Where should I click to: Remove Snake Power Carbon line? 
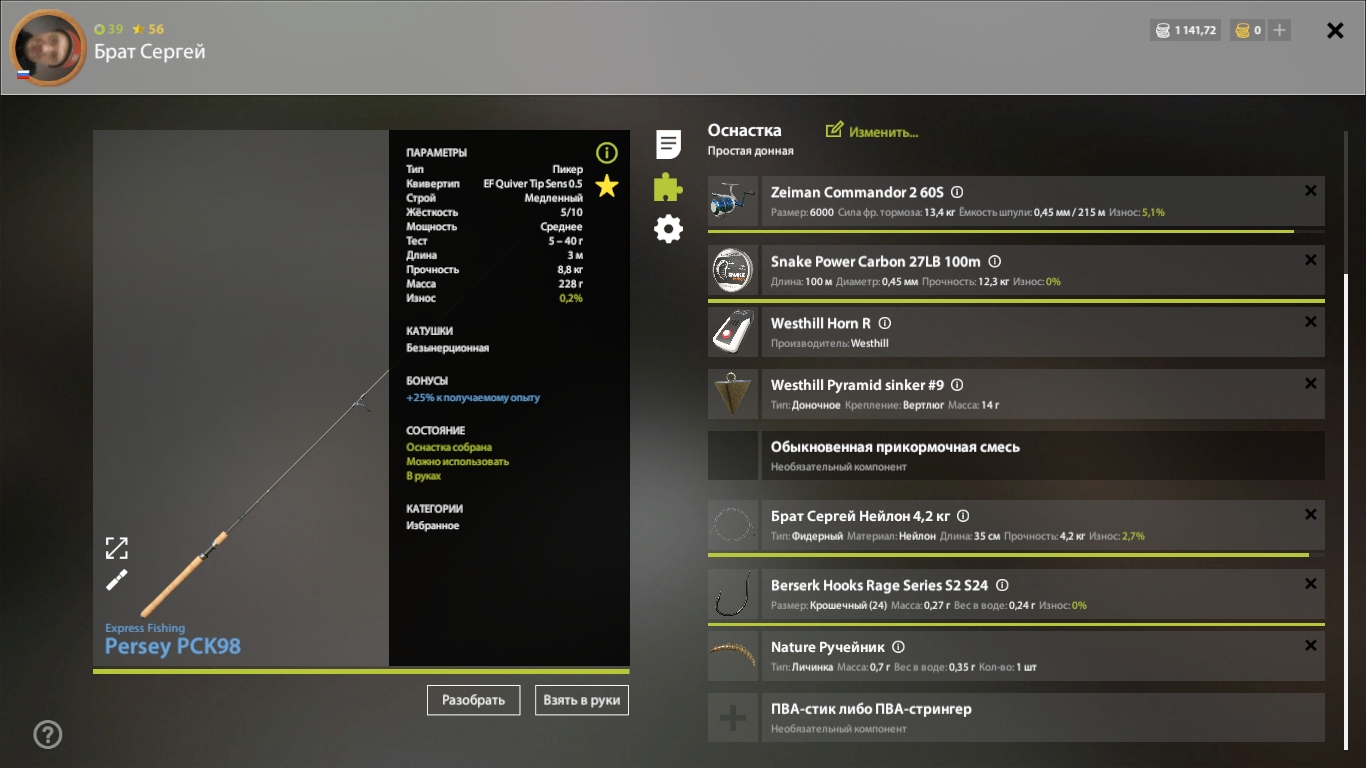[1310, 260]
